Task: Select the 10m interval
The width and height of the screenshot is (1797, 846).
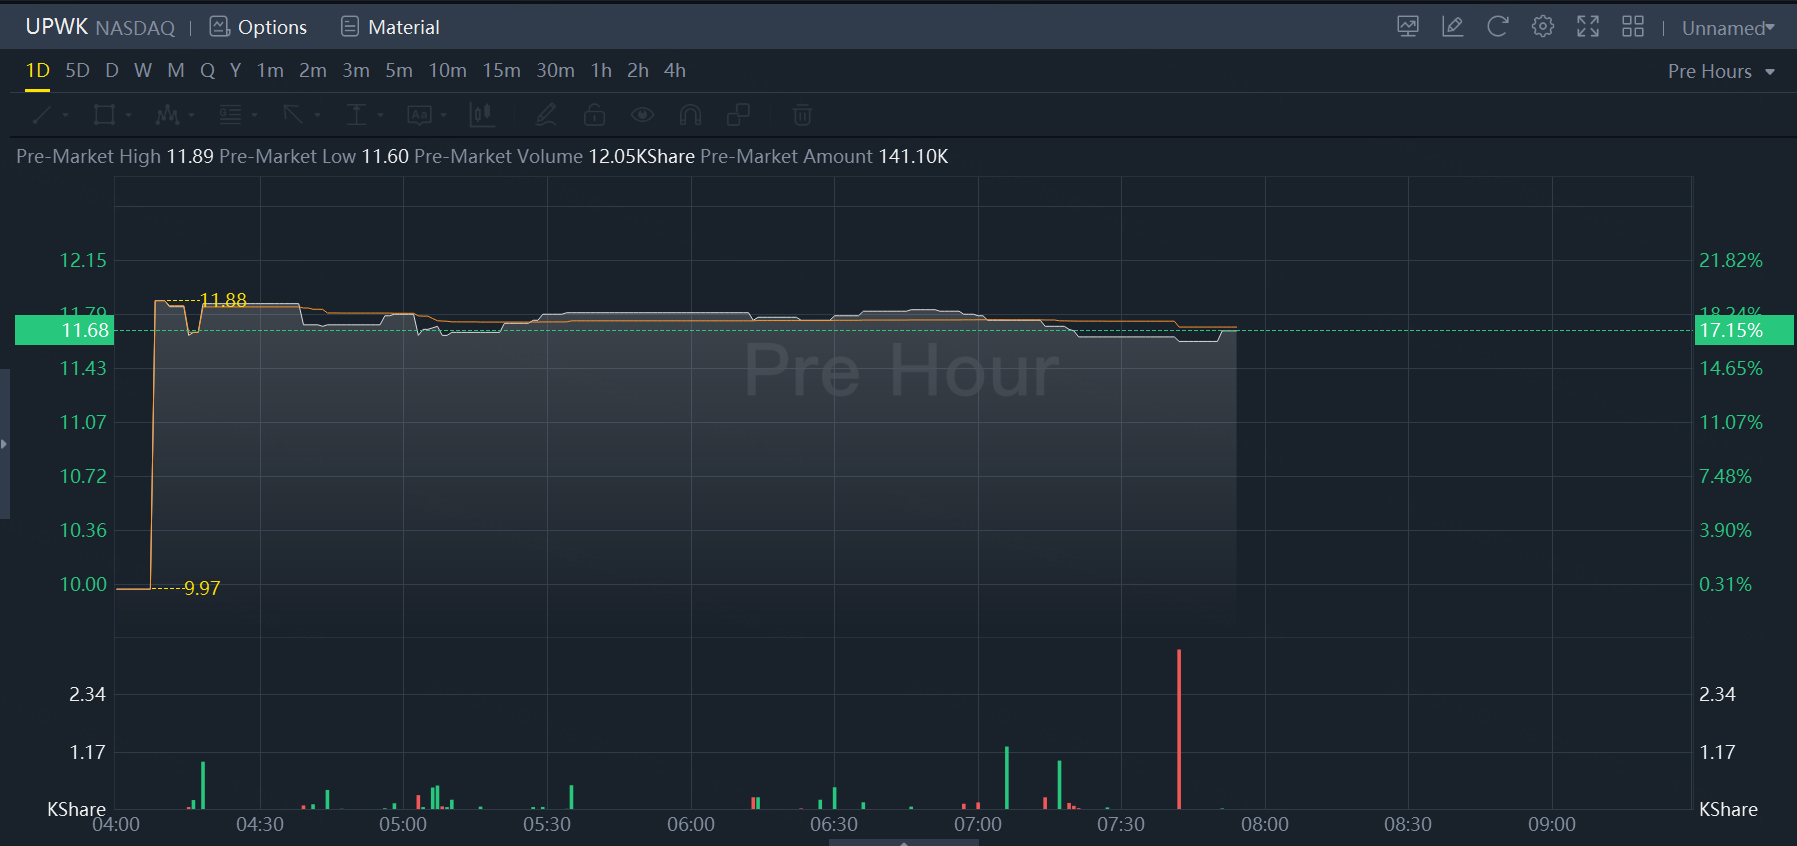Action: point(448,71)
